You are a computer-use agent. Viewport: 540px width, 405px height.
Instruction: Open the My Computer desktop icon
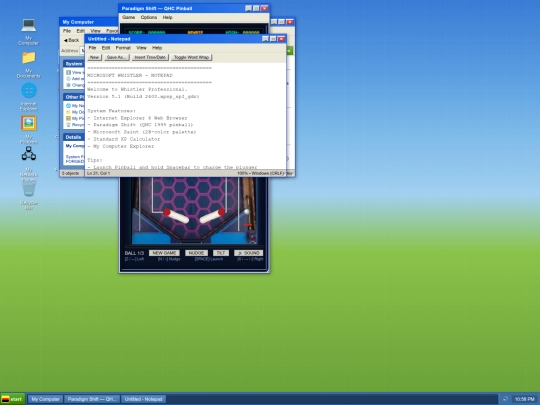29,32
